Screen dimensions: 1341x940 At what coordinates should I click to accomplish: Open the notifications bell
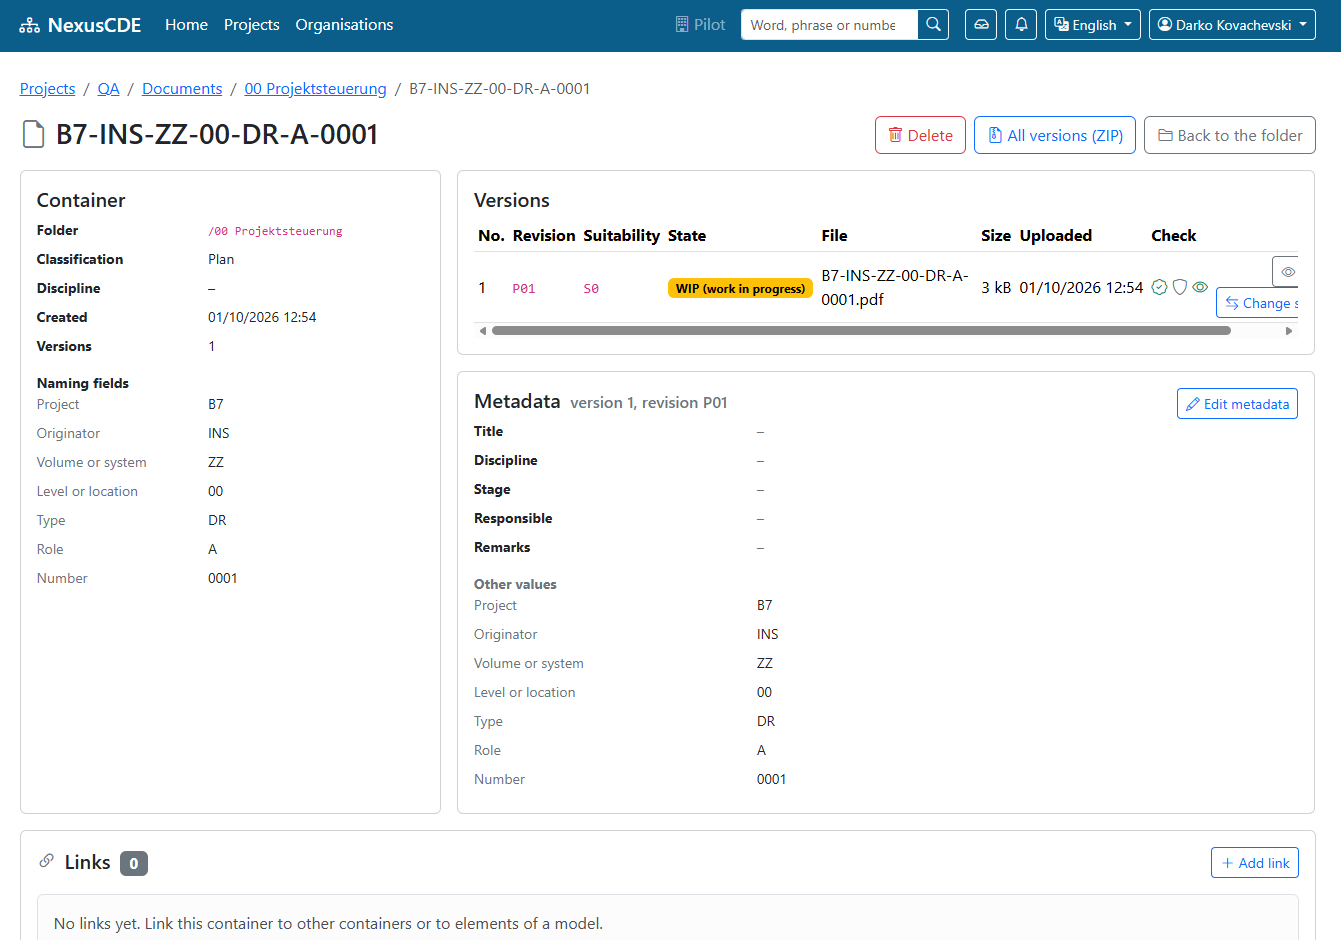click(1021, 25)
